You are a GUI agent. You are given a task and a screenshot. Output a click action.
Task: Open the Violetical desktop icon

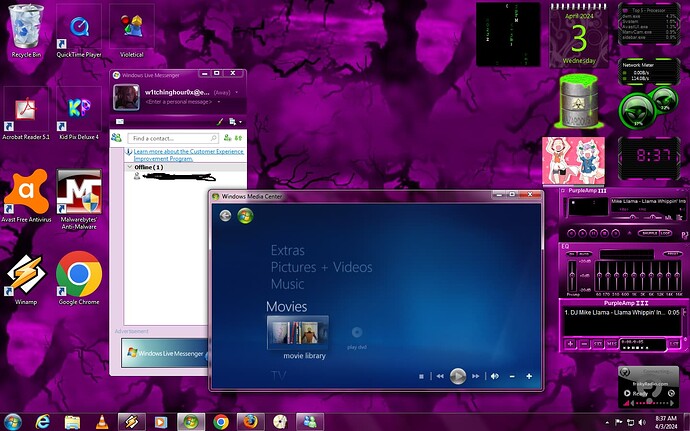coord(132,31)
